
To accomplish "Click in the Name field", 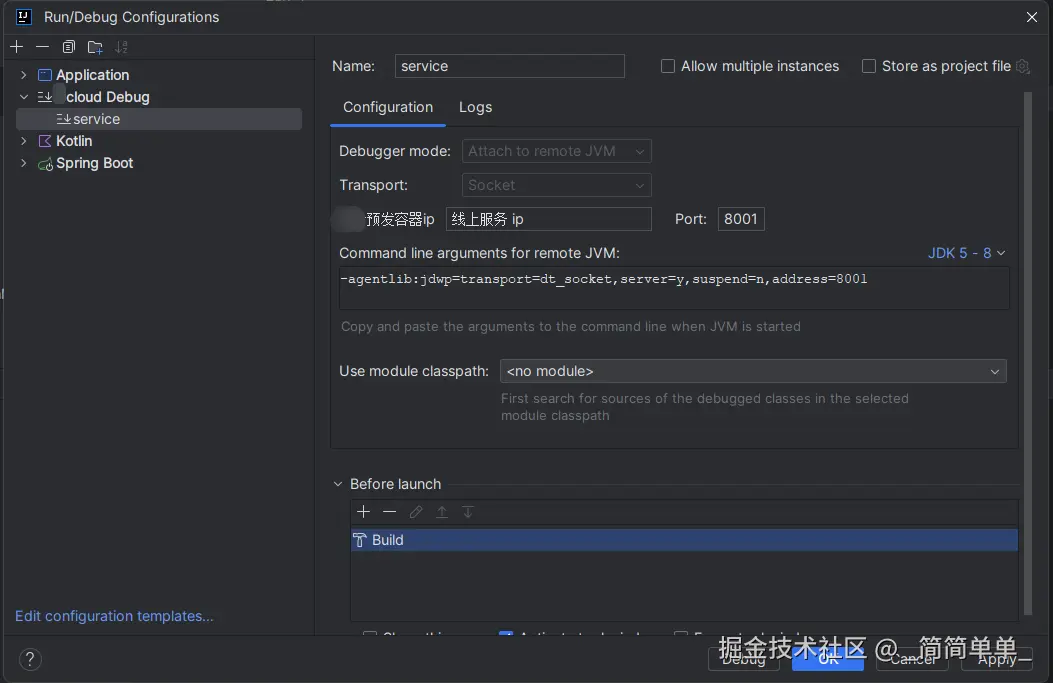I will (x=510, y=66).
